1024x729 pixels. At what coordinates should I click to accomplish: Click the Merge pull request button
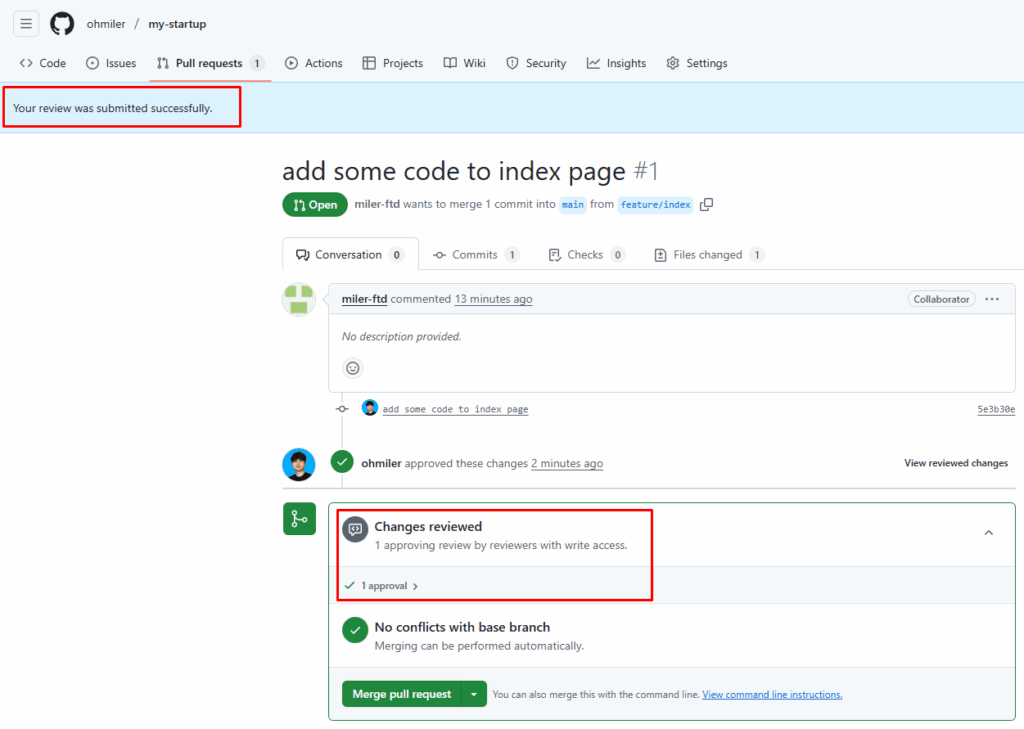tap(401, 694)
